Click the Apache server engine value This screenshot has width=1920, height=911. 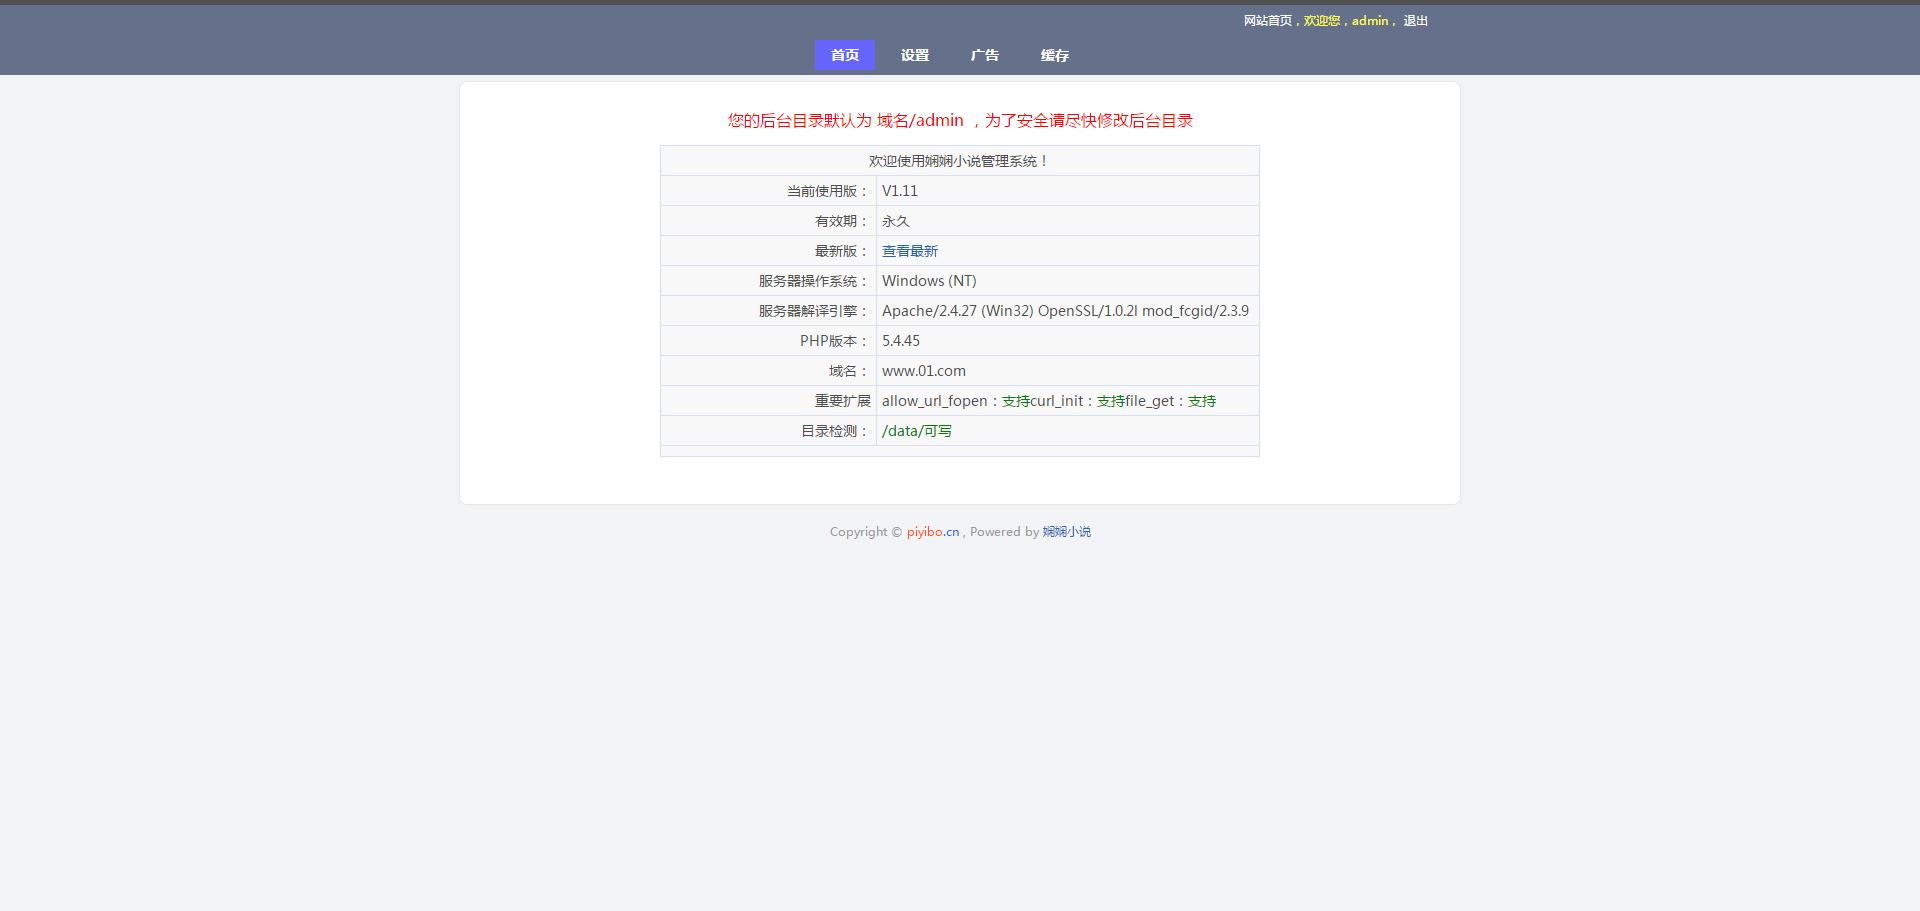pos(1064,311)
